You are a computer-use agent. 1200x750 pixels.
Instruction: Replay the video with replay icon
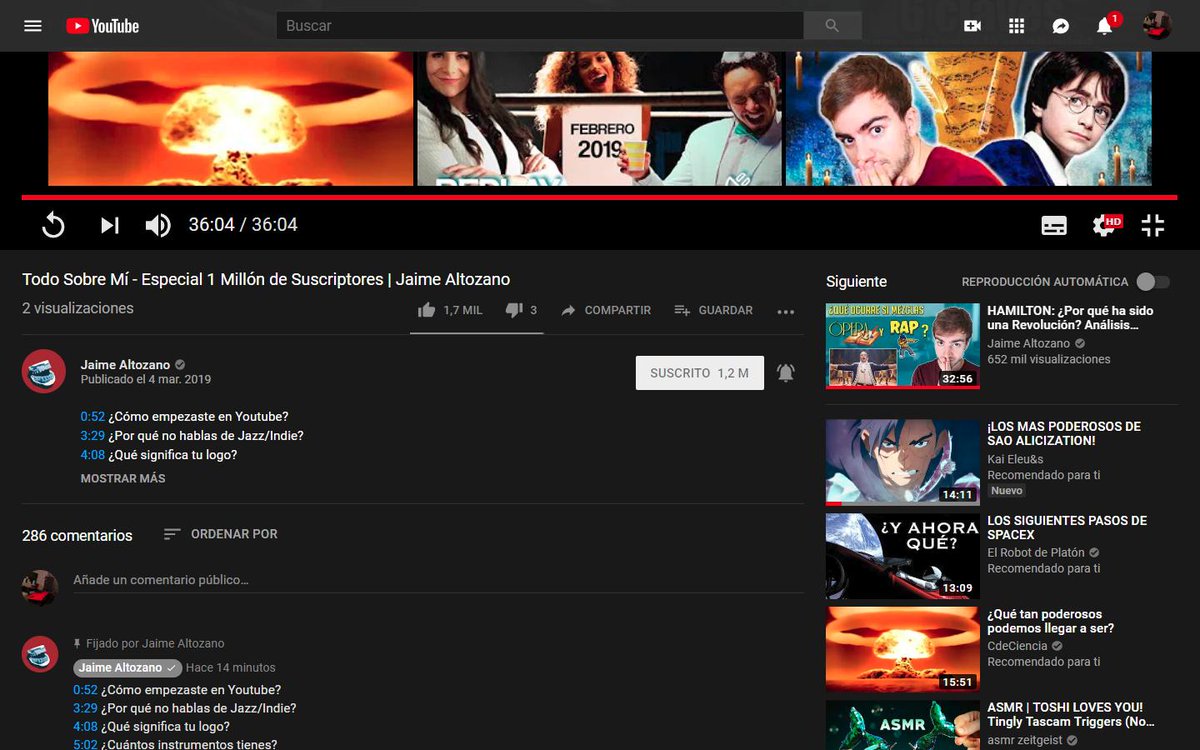(x=53, y=225)
